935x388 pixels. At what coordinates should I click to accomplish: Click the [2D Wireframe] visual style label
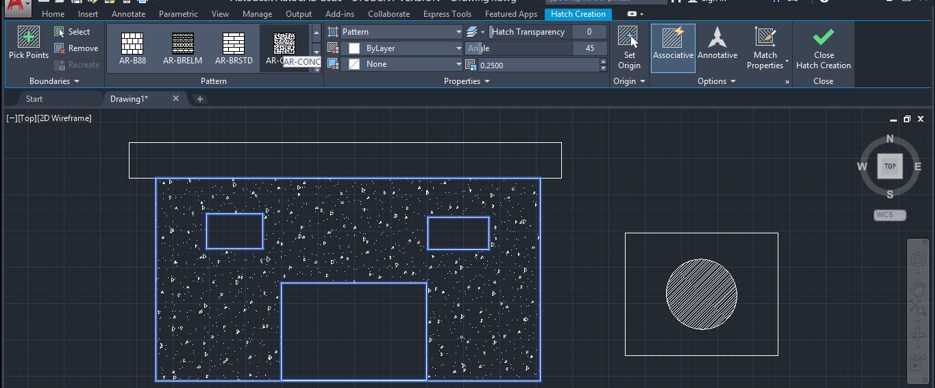64,119
